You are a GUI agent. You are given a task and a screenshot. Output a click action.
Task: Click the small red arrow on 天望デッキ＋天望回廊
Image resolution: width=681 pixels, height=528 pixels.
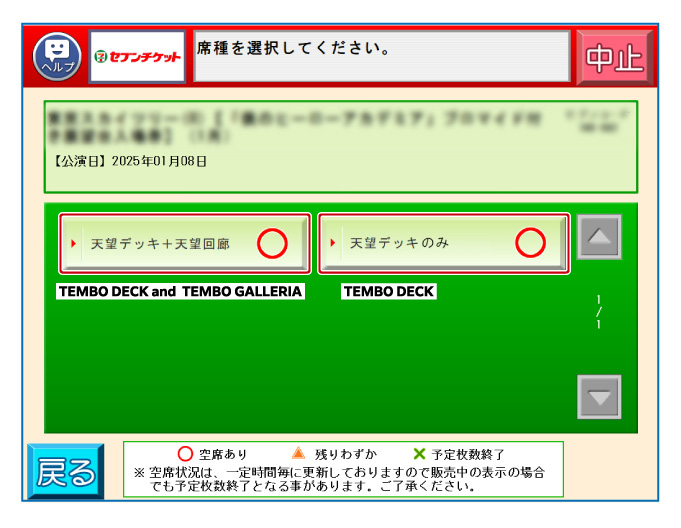coord(73,243)
